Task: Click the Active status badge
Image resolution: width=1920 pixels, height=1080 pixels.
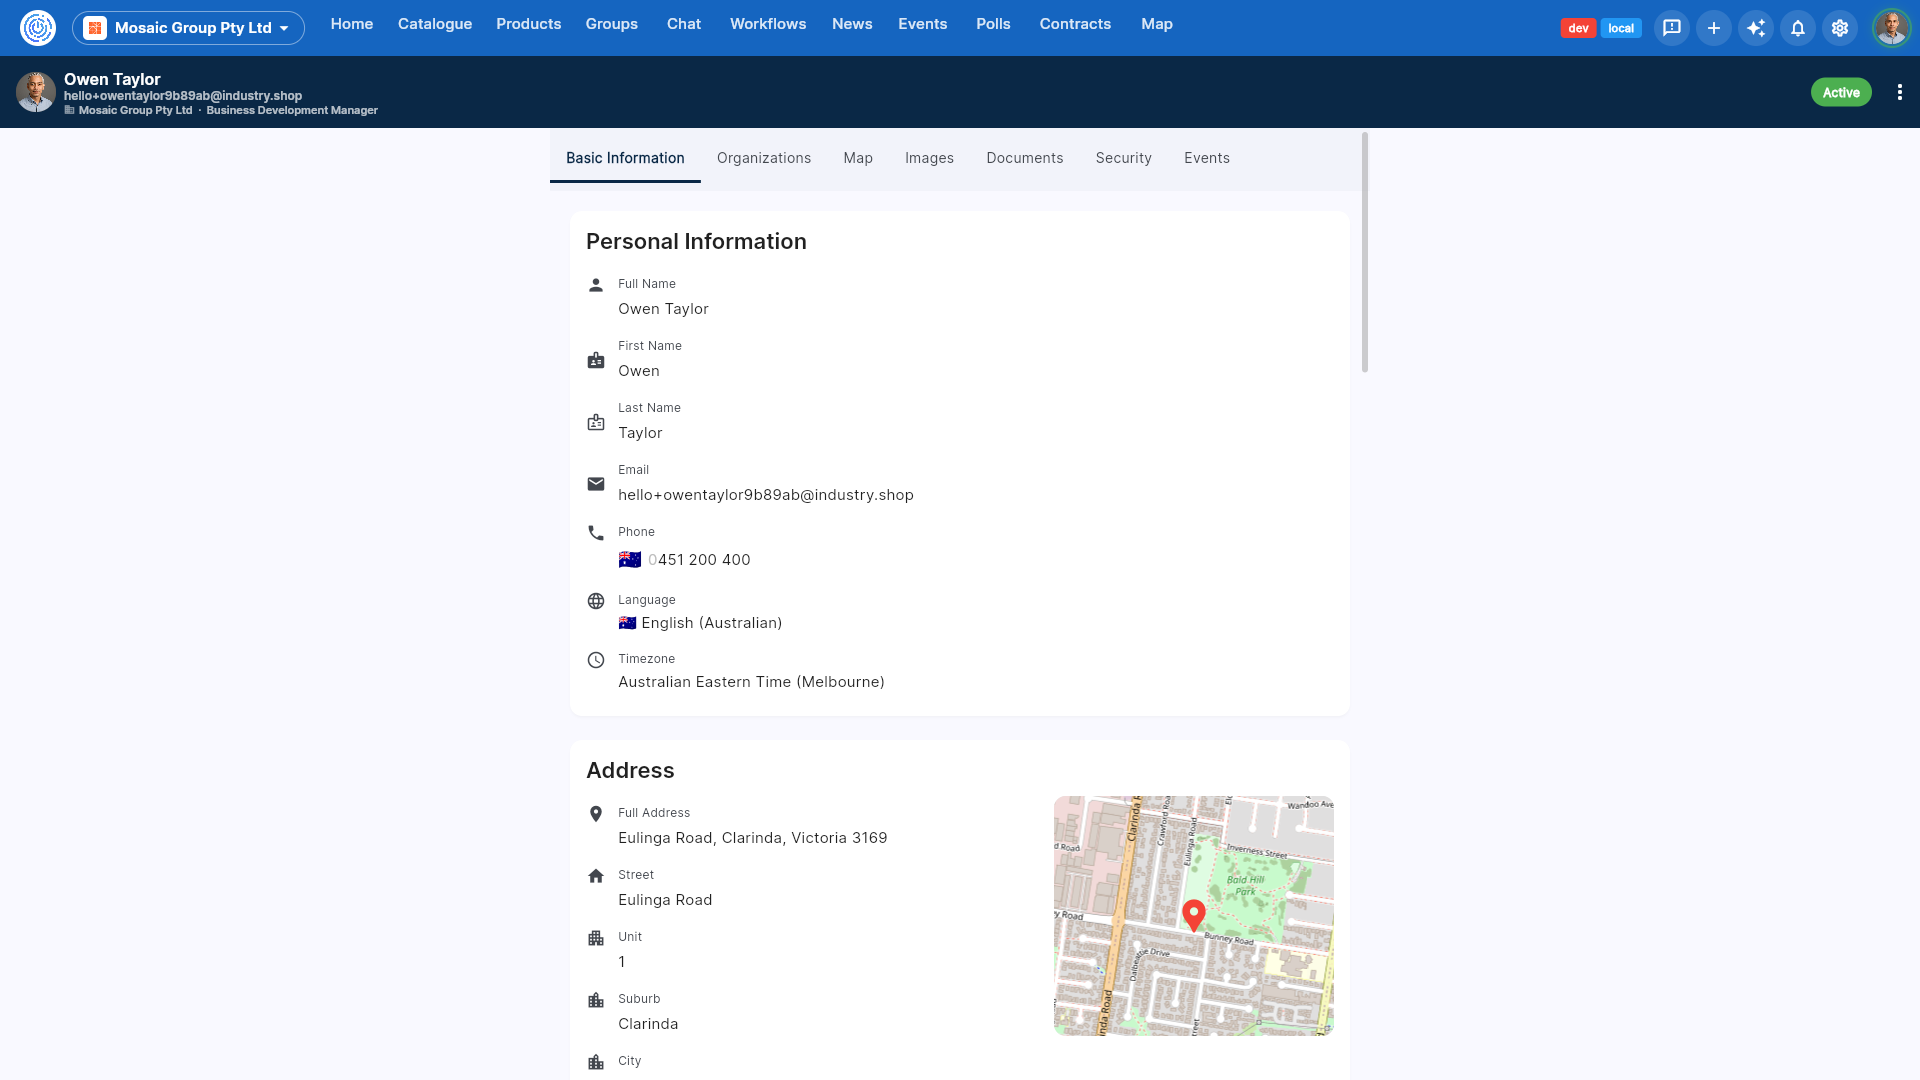Action: coord(1841,92)
